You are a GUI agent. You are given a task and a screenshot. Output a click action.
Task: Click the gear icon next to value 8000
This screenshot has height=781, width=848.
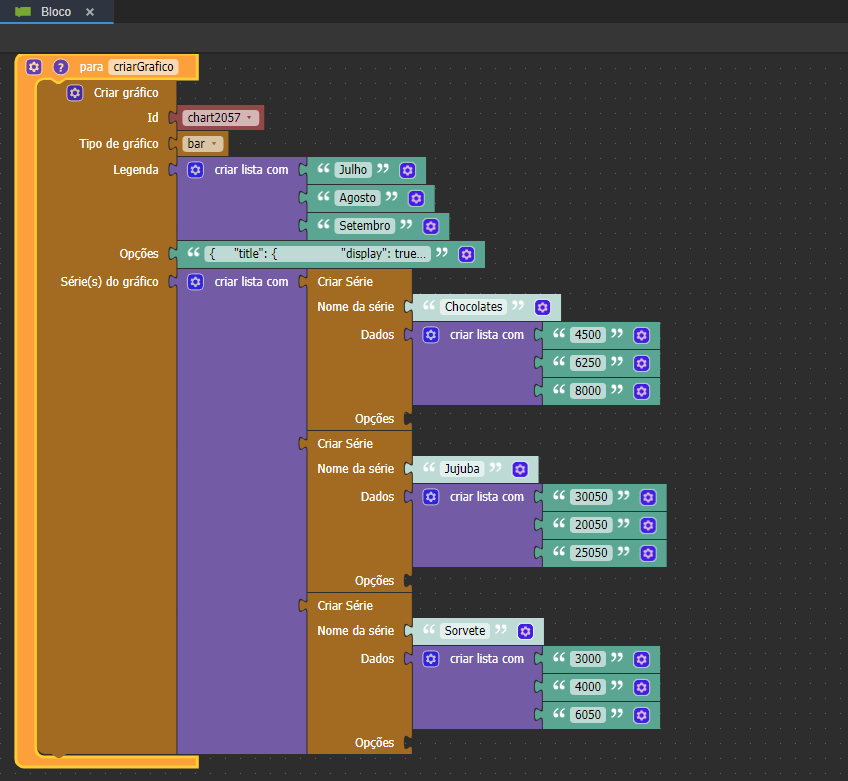pyautogui.click(x=641, y=391)
